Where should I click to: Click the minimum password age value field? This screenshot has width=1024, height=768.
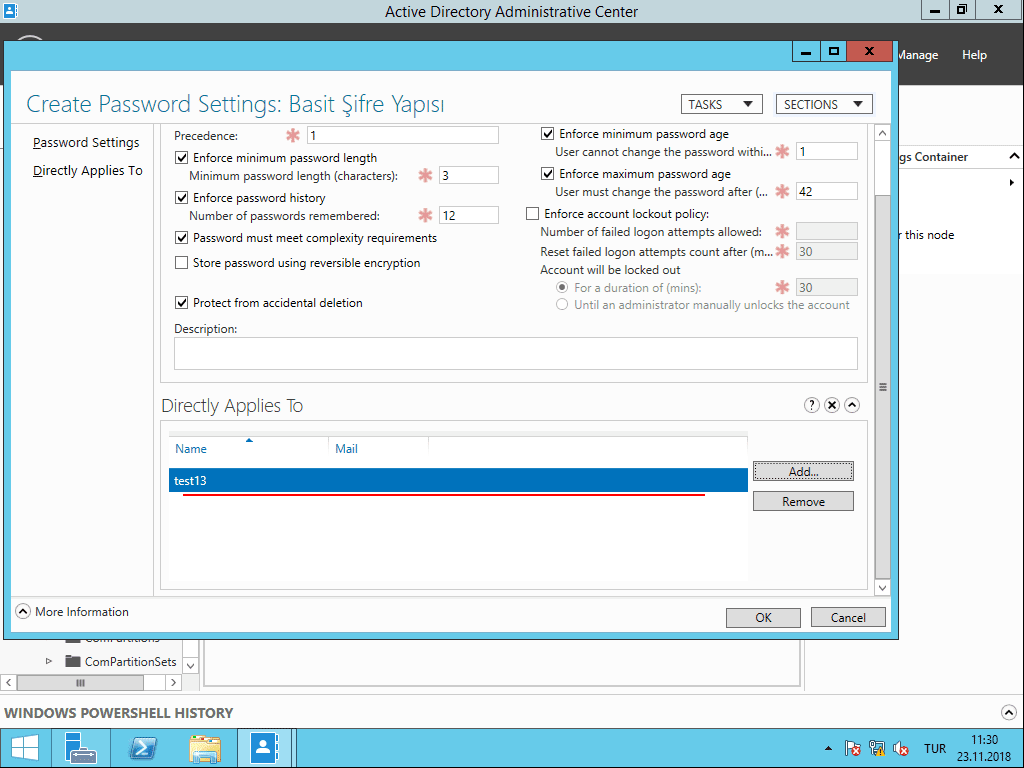(826, 152)
